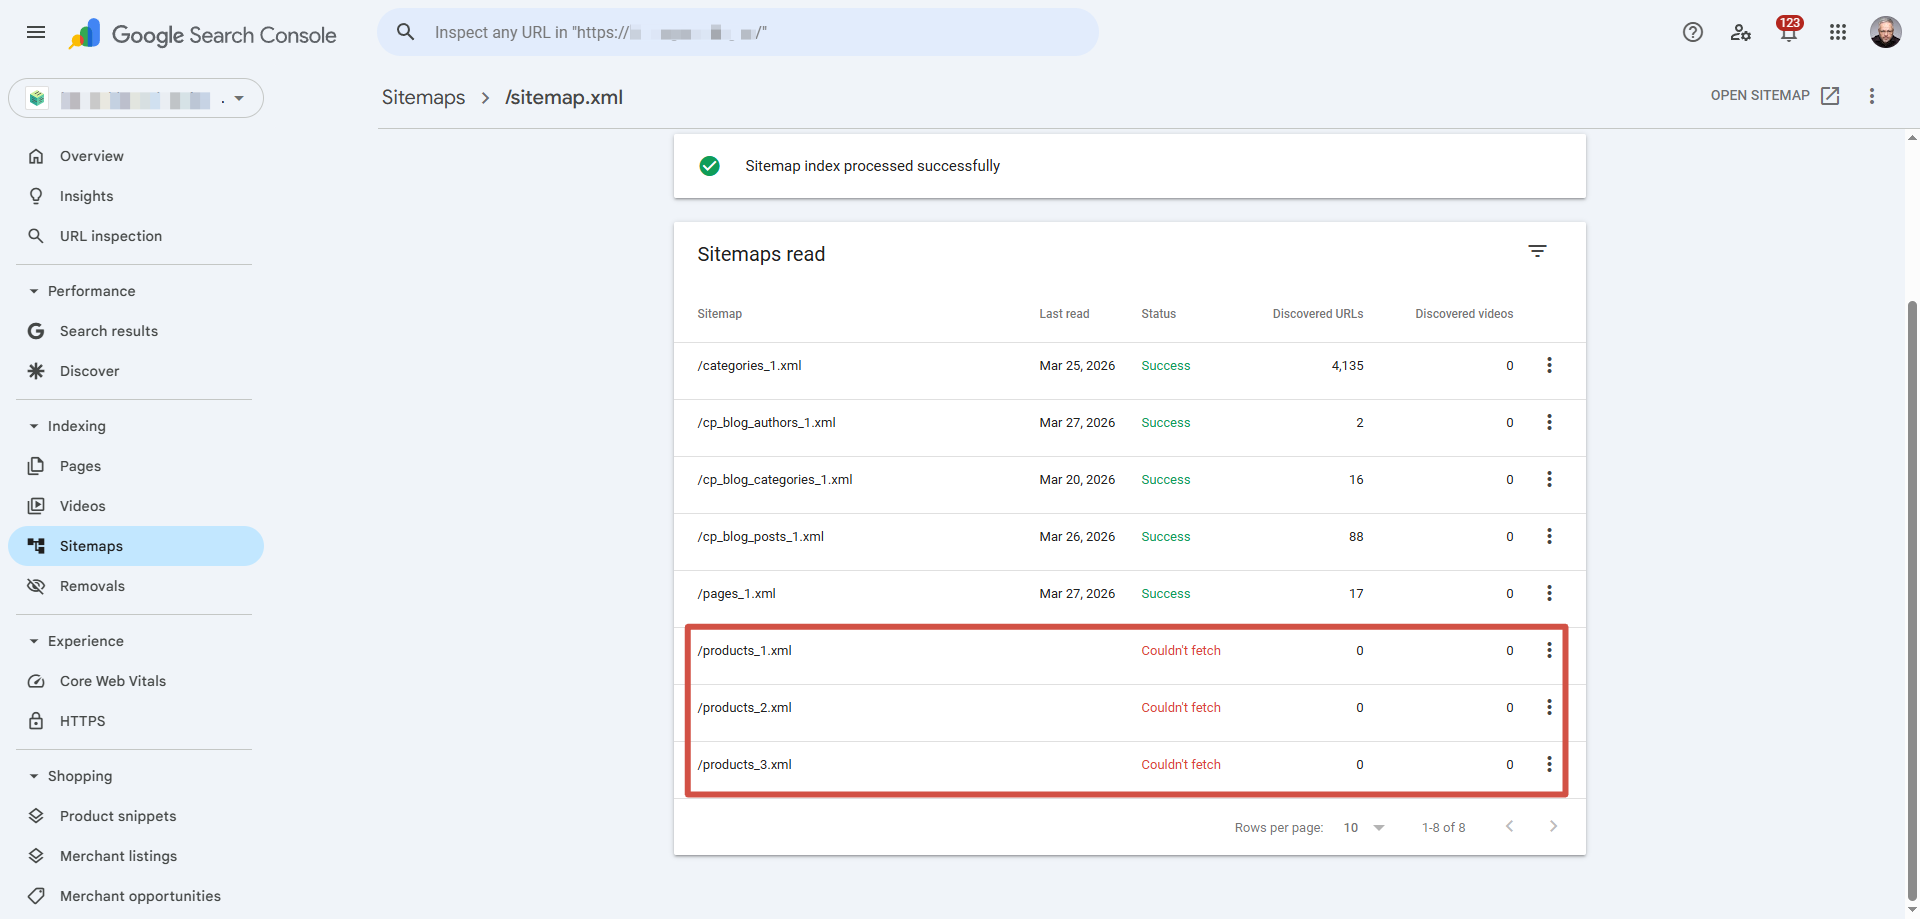
Task: Click the filter icon in Sitemaps read
Action: coord(1537,251)
